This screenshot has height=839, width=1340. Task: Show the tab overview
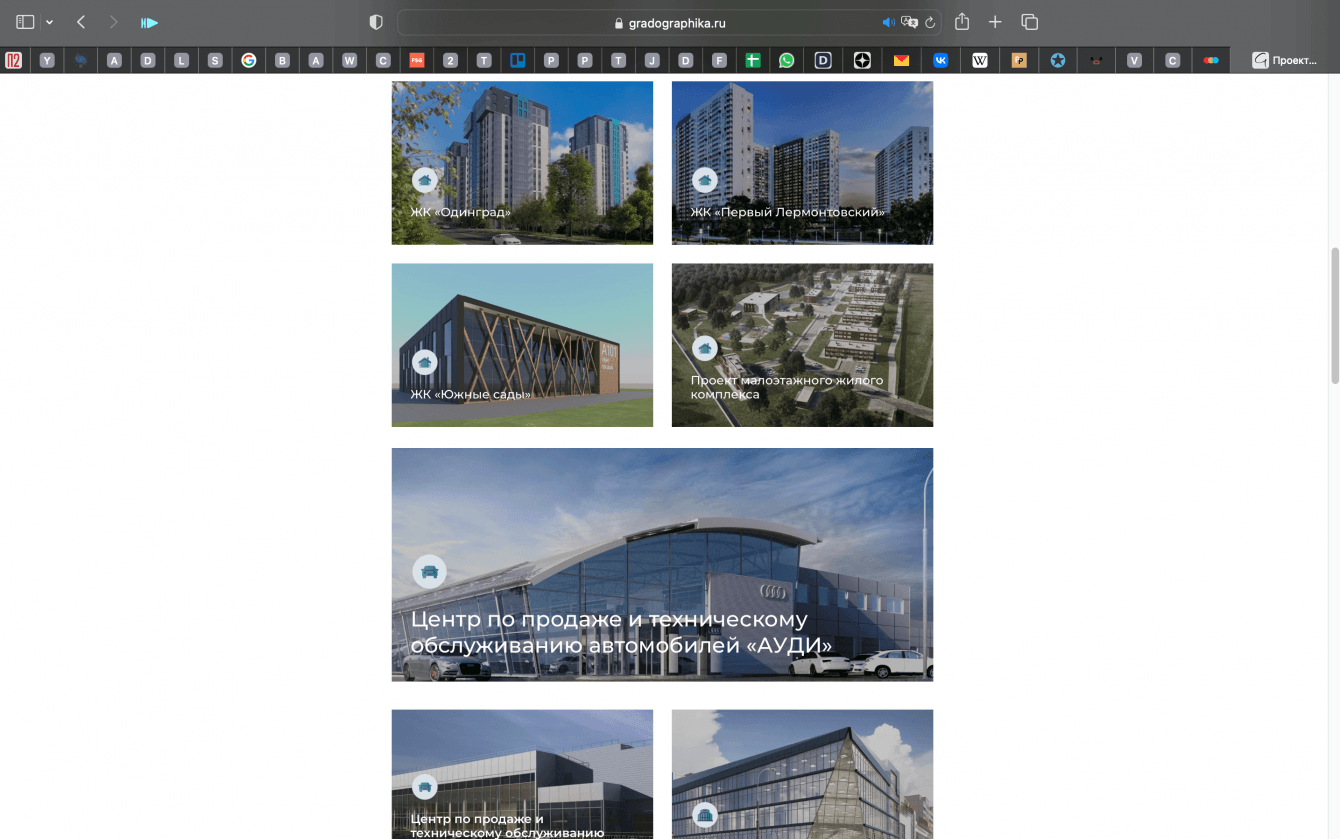pyautogui.click(x=1029, y=22)
